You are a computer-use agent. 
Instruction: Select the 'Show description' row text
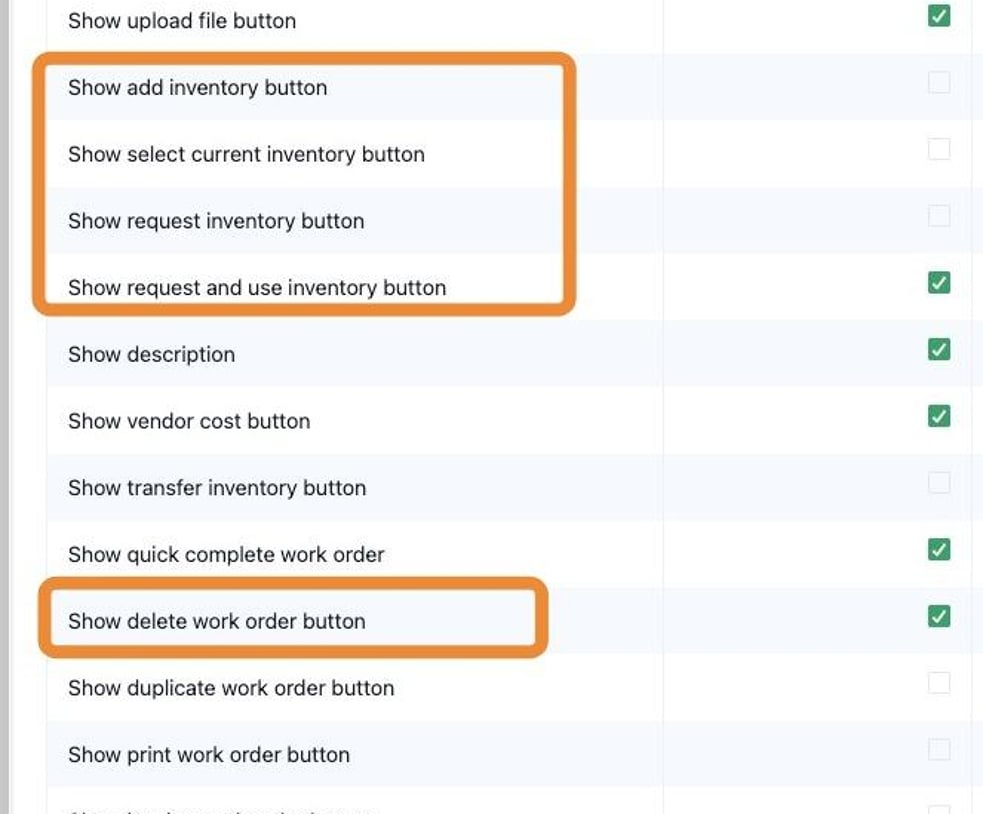(x=152, y=355)
